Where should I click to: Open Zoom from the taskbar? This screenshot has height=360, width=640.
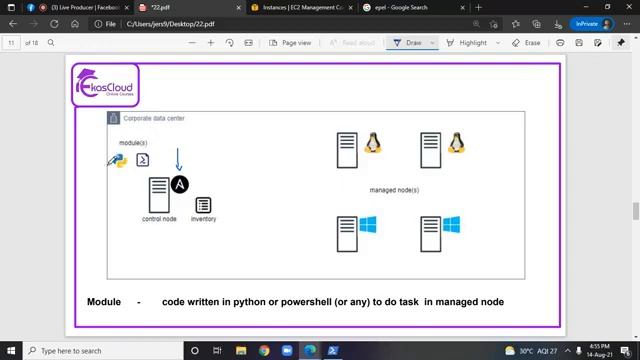pos(287,351)
